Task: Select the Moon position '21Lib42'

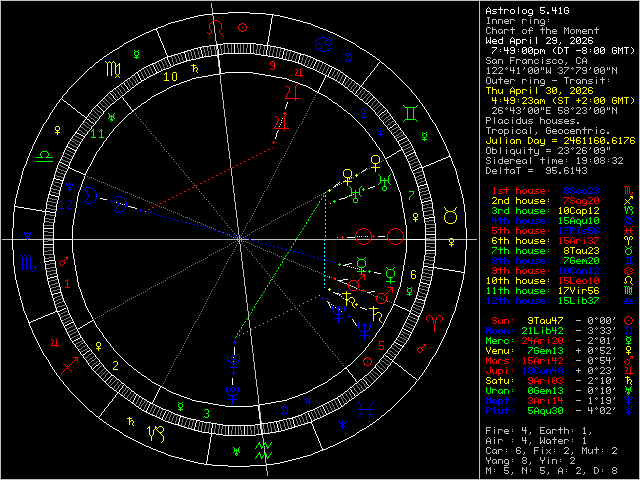Action: click(x=542, y=331)
